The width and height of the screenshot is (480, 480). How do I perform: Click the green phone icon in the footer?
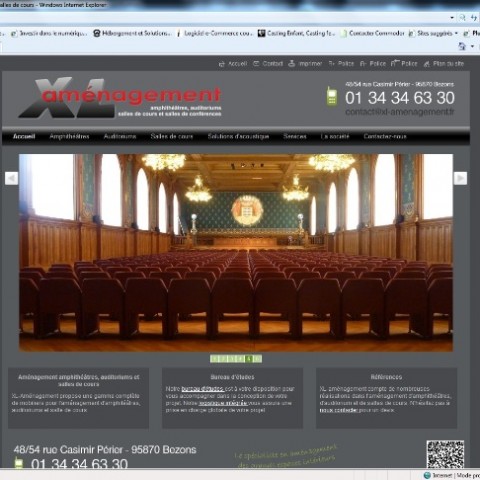click(19, 463)
